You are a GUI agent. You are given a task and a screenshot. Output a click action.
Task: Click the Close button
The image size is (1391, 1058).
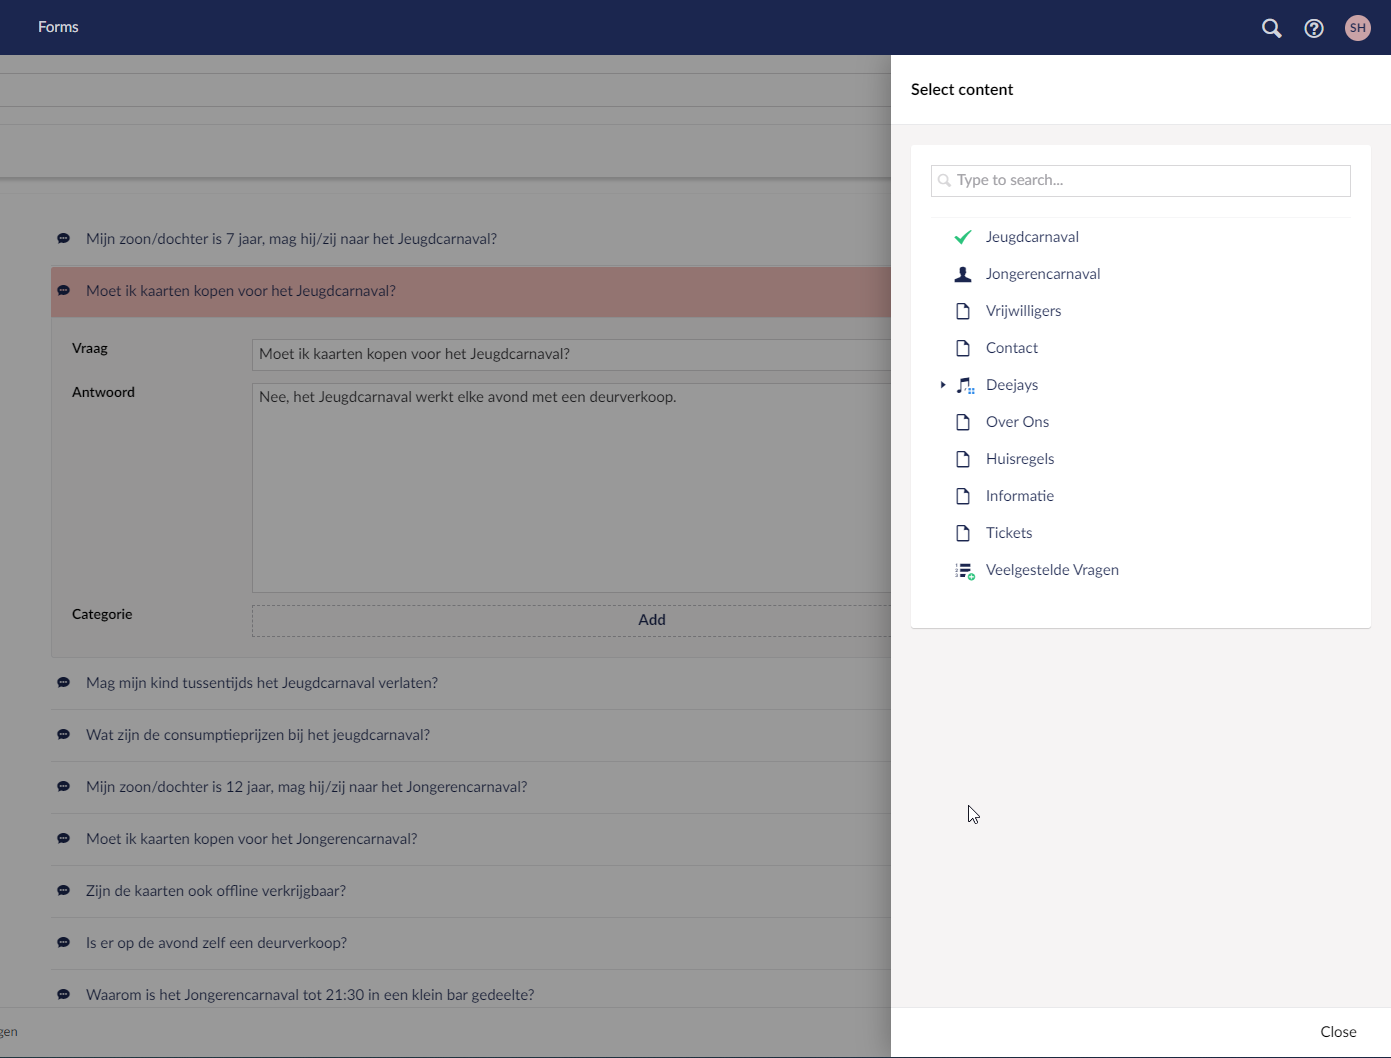1338,1032
